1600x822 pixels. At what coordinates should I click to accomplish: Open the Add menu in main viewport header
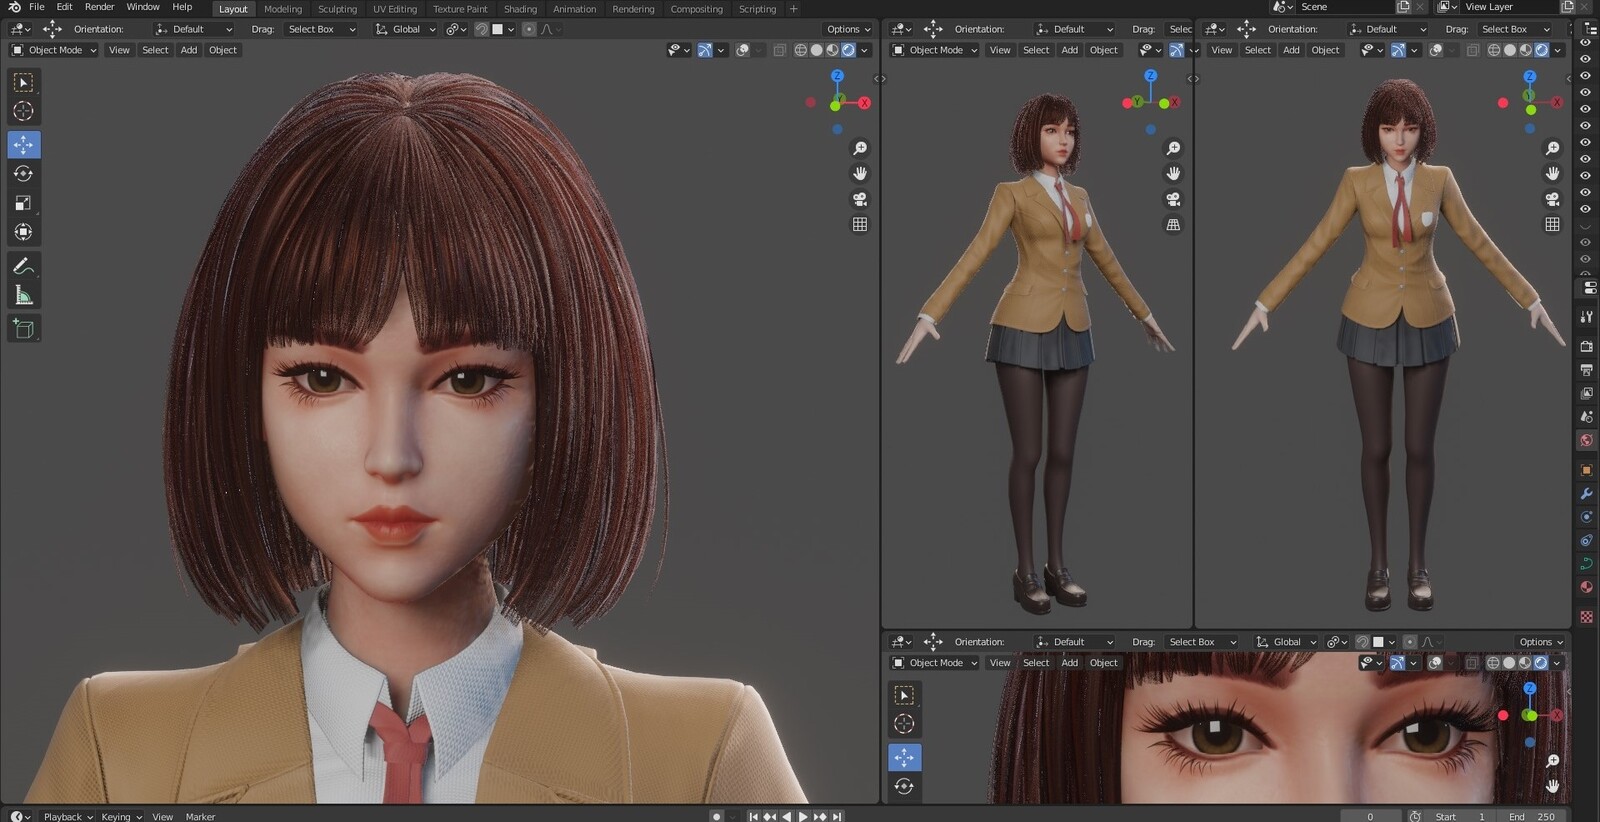188,50
